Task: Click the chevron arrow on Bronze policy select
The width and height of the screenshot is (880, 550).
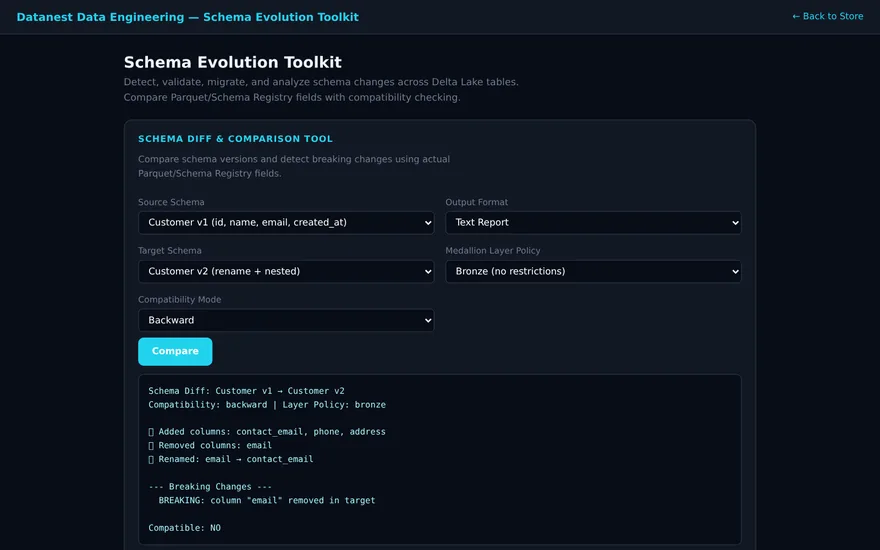Action: [x=735, y=272]
